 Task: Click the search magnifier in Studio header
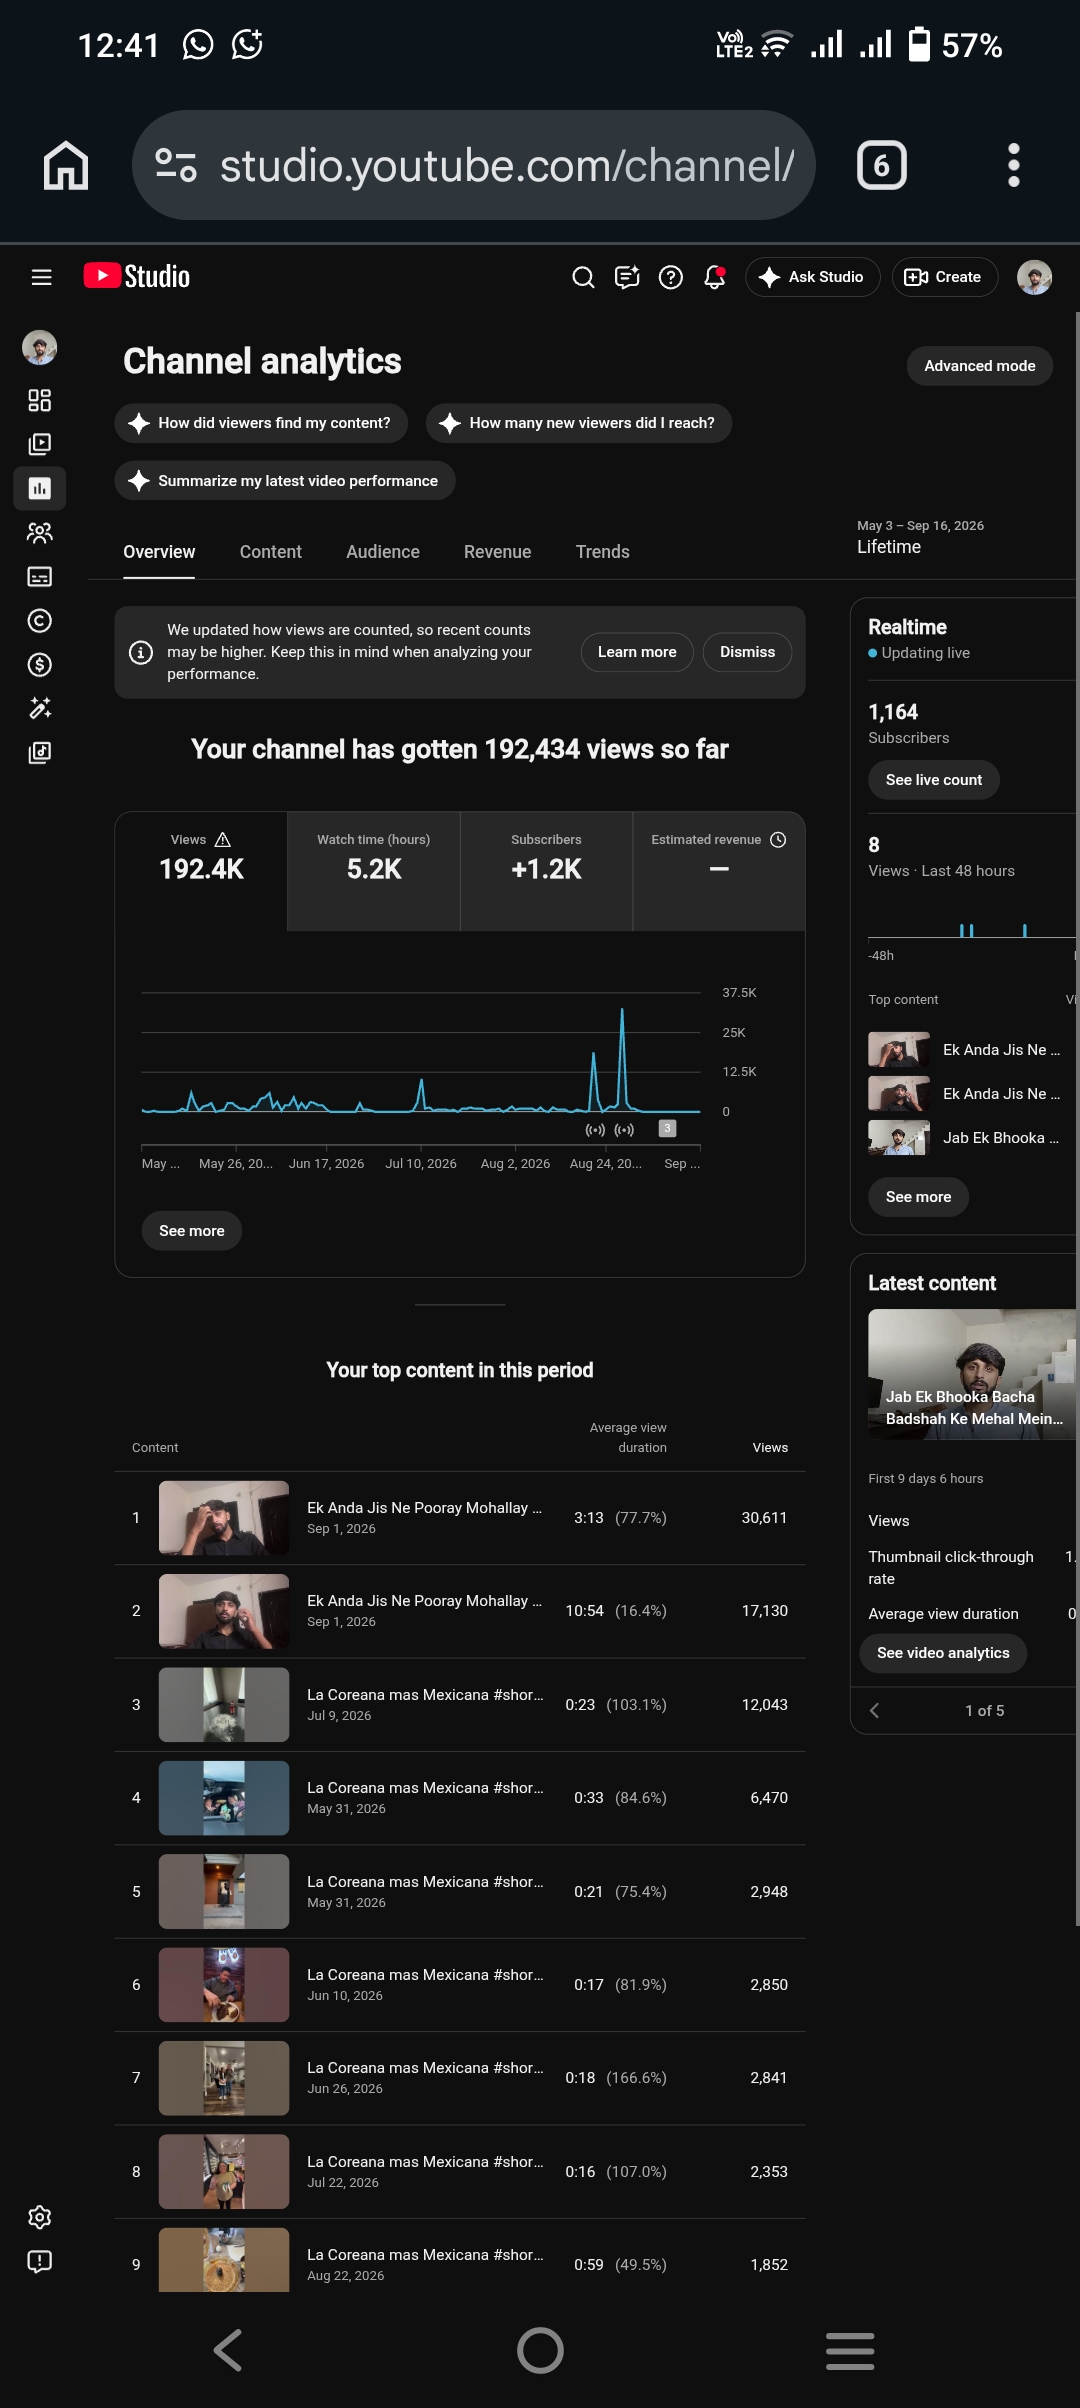pyautogui.click(x=583, y=277)
